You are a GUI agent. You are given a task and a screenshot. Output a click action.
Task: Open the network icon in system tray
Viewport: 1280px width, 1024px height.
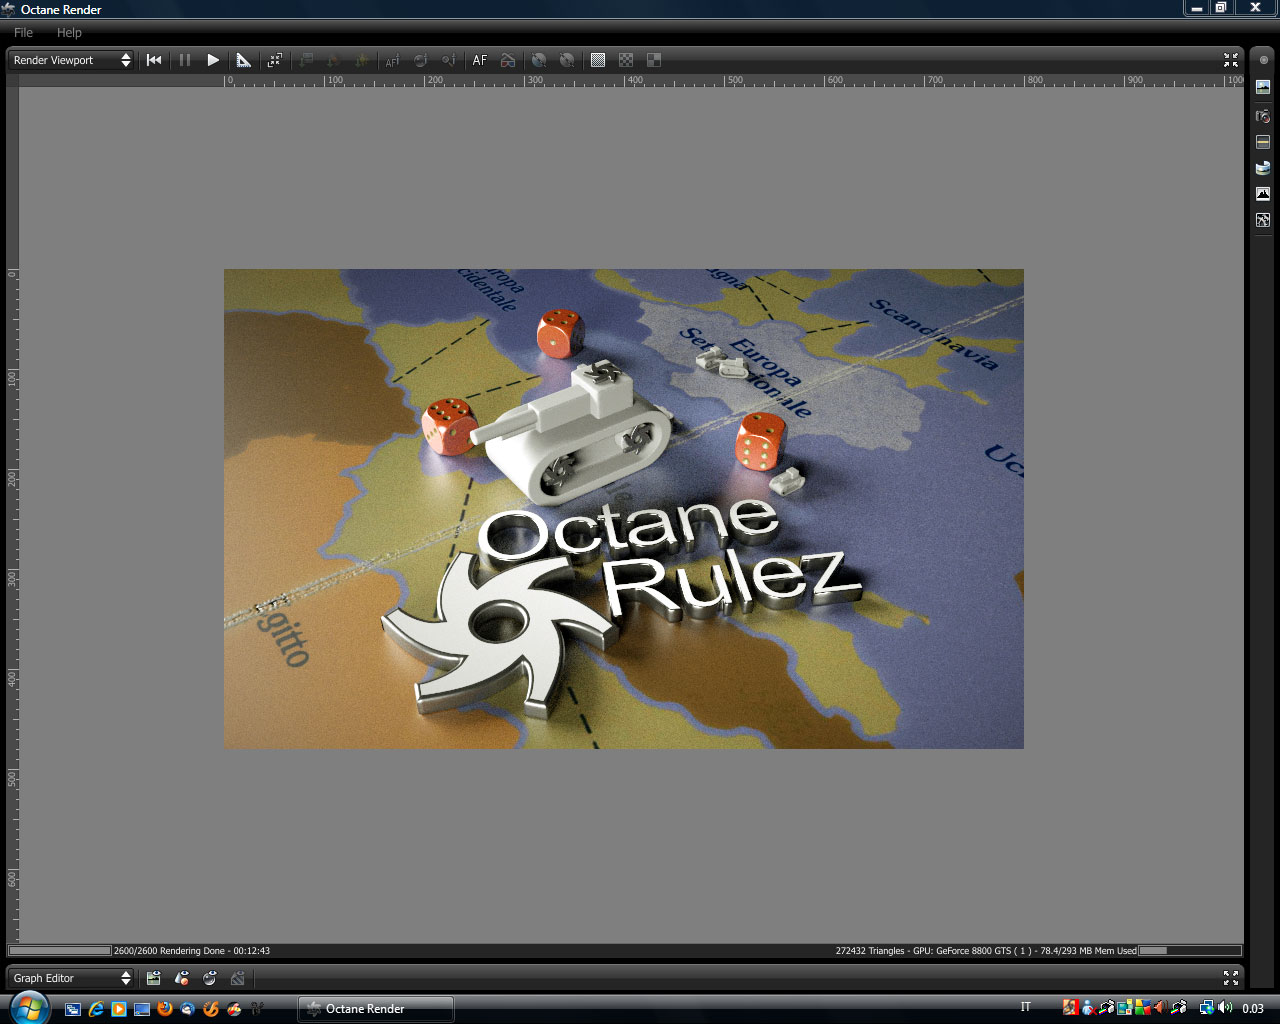[1207, 1008]
